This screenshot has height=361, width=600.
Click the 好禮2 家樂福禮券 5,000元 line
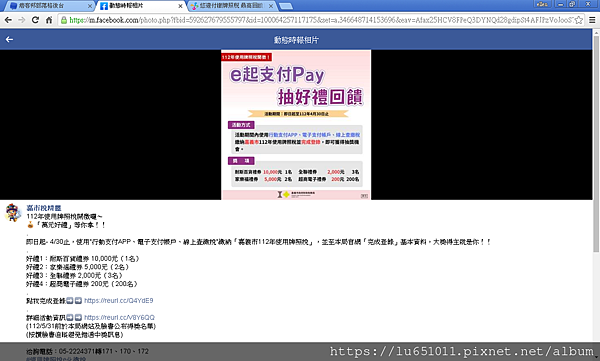(x=77, y=267)
